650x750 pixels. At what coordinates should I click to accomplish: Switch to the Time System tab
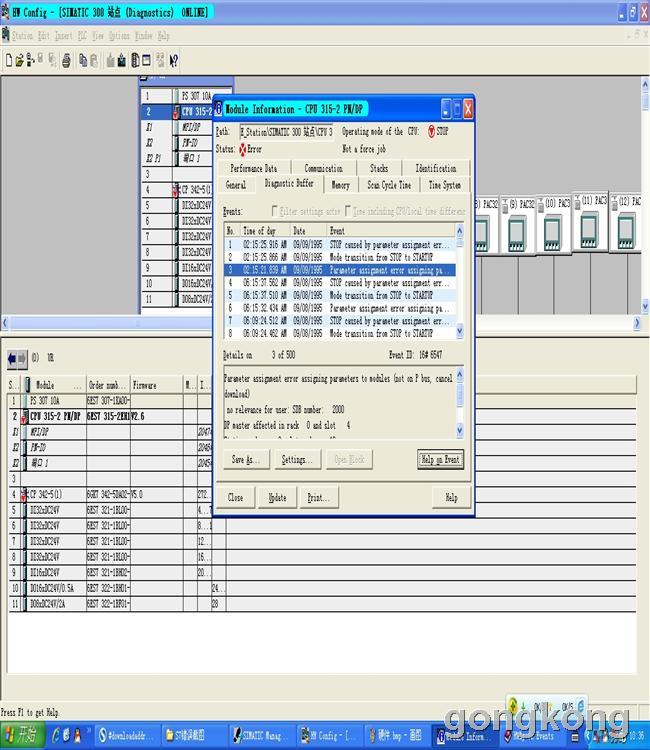[x=445, y=185]
